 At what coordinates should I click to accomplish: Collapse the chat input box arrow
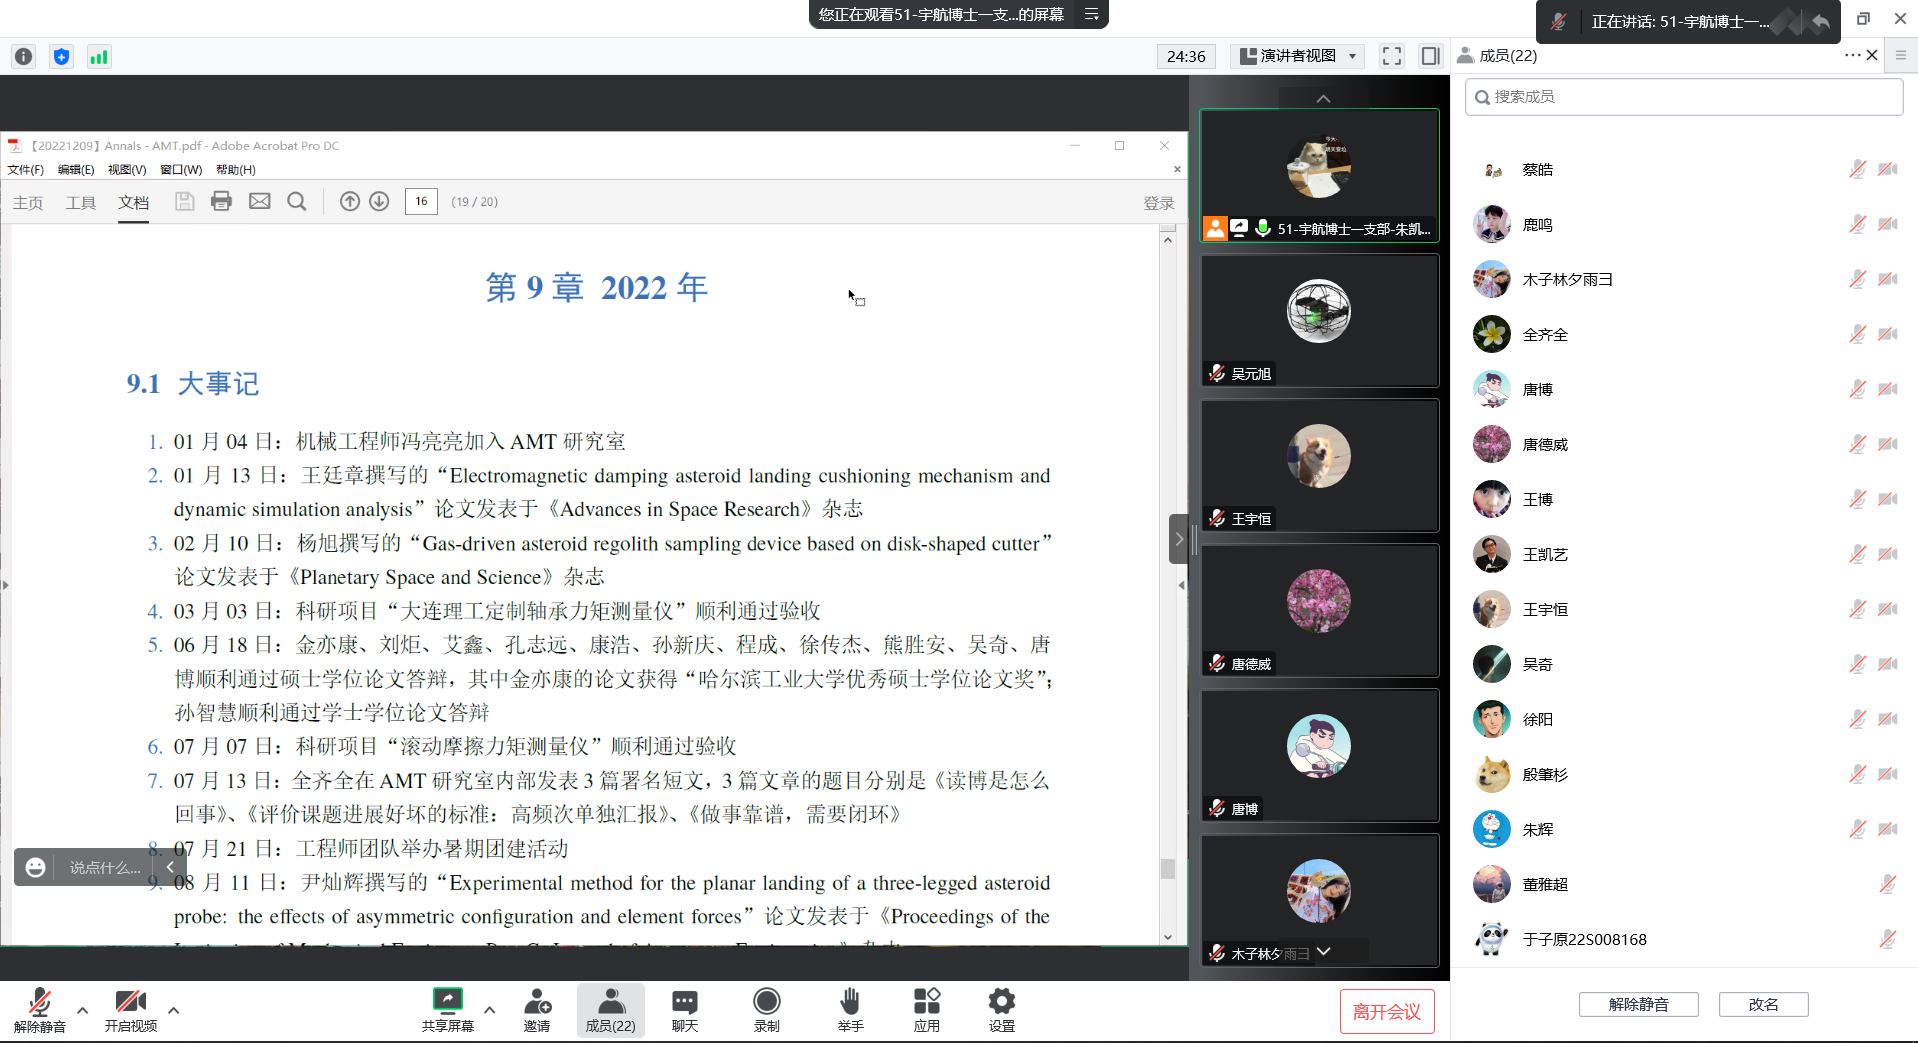point(170,867)
